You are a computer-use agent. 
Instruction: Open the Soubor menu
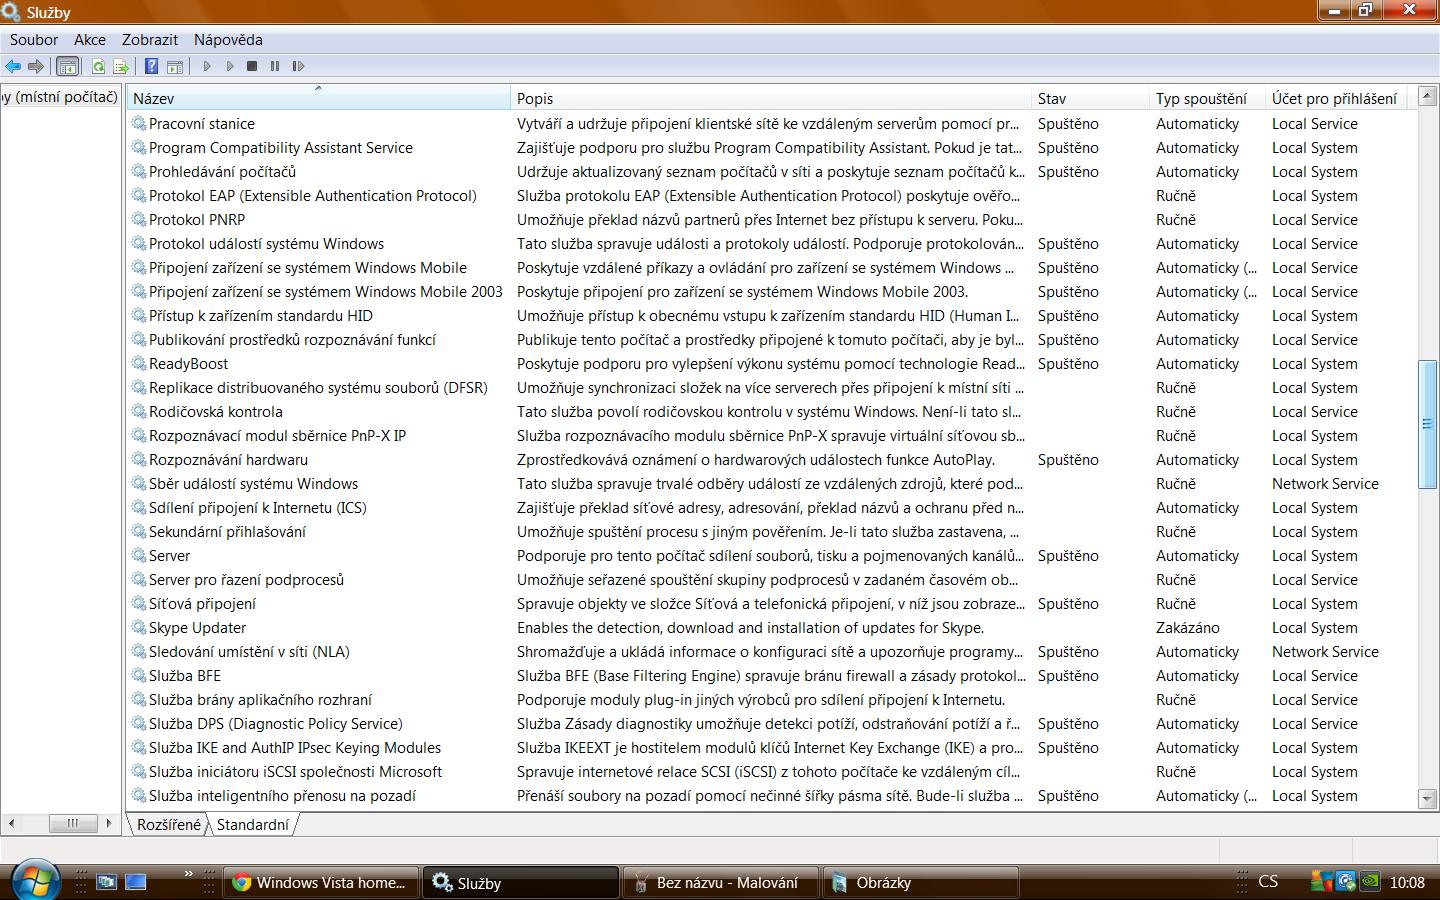point(34,40)
